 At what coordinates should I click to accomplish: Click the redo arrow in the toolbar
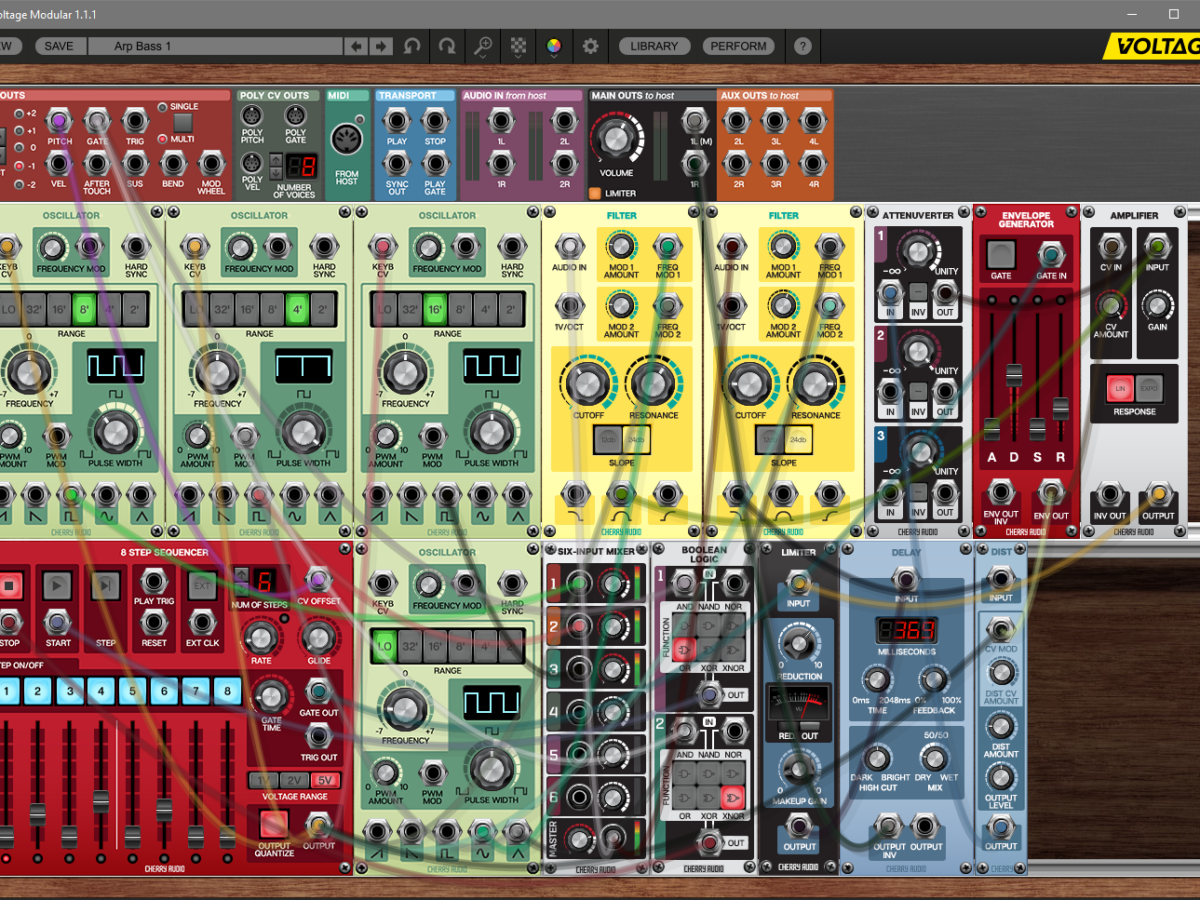[447, 46]
